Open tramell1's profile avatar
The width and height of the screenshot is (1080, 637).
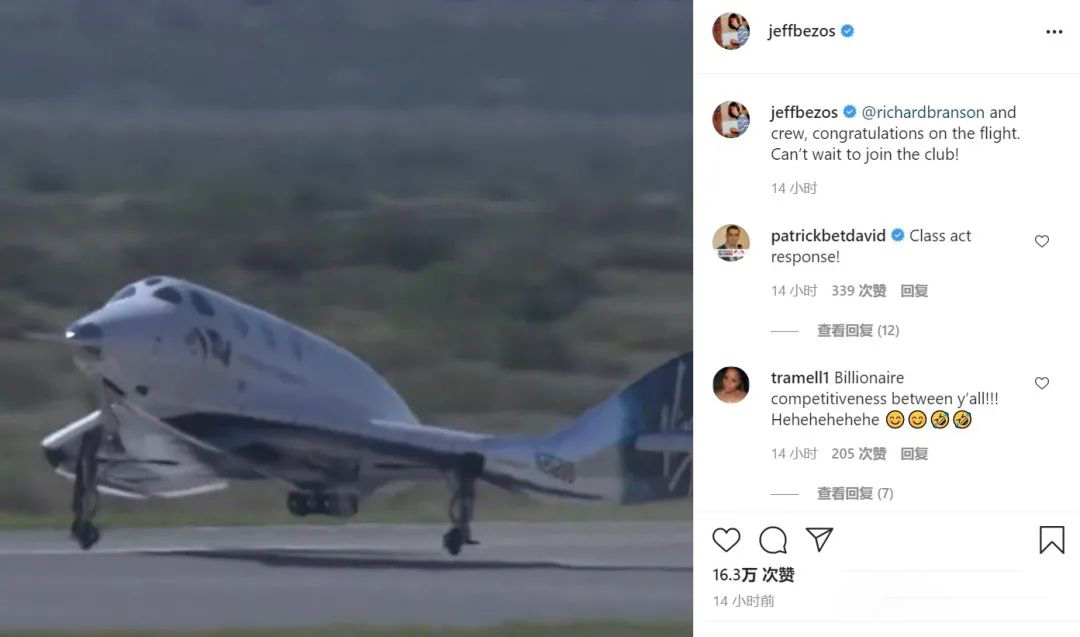(x=731, y=385)
